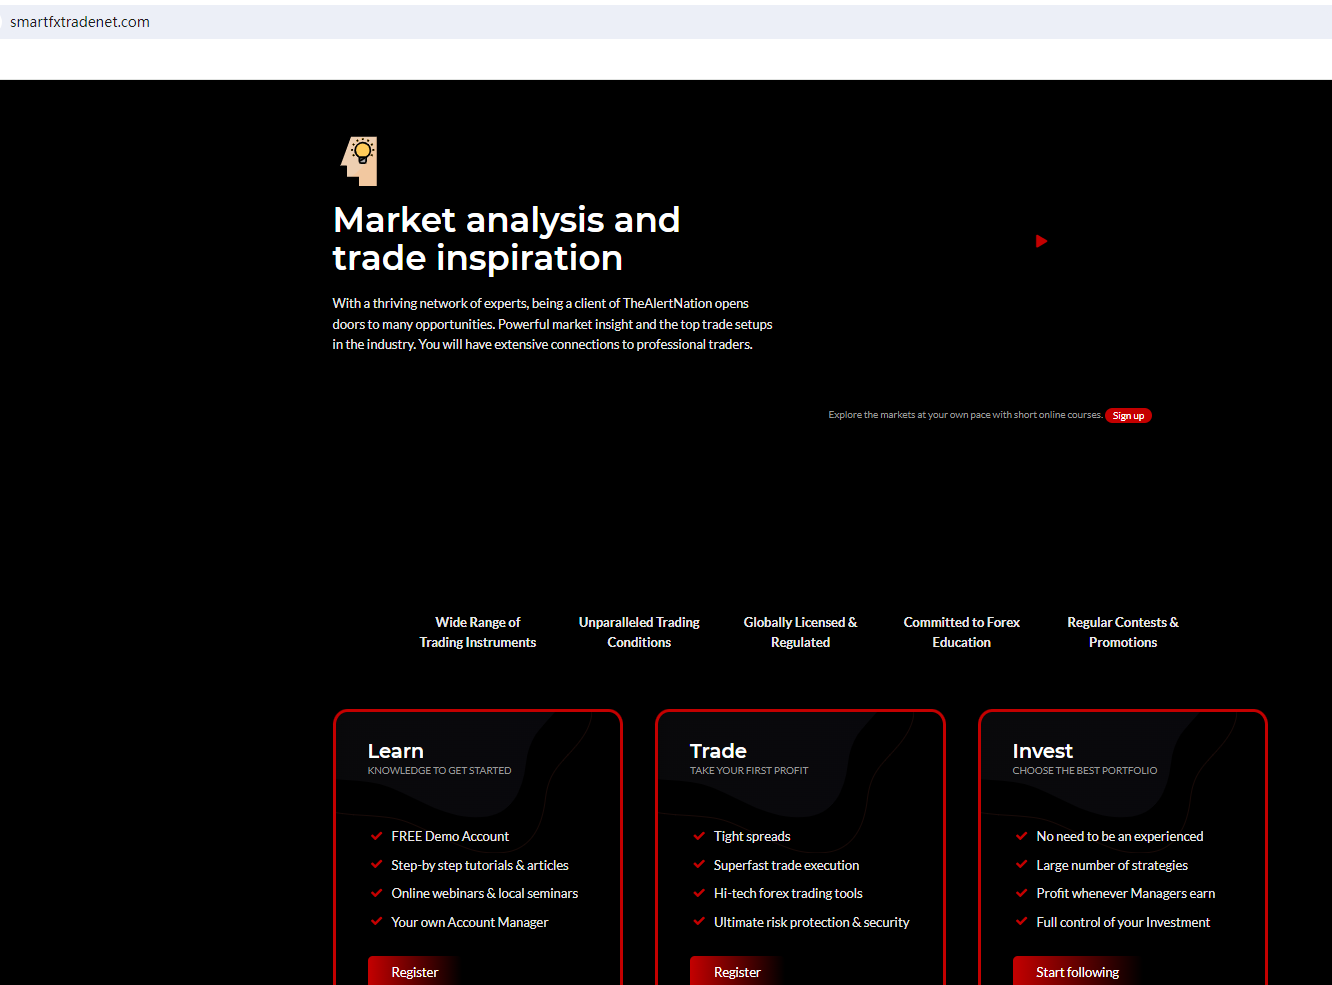Click TAKE YOUR FIRST PROFIT subtitle
The height and width of the screenshot is (985, 1332).
pyautogui.click(x=749, y=771)
